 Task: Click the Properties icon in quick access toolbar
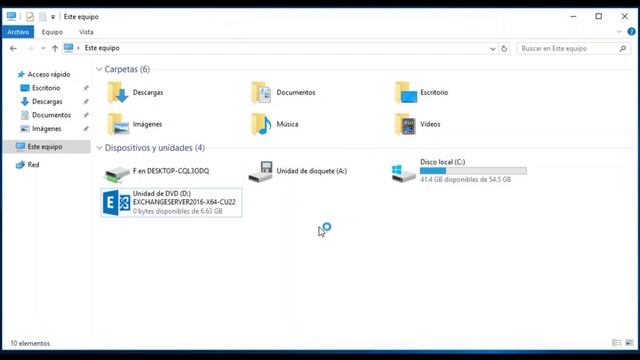click(30, 17)
